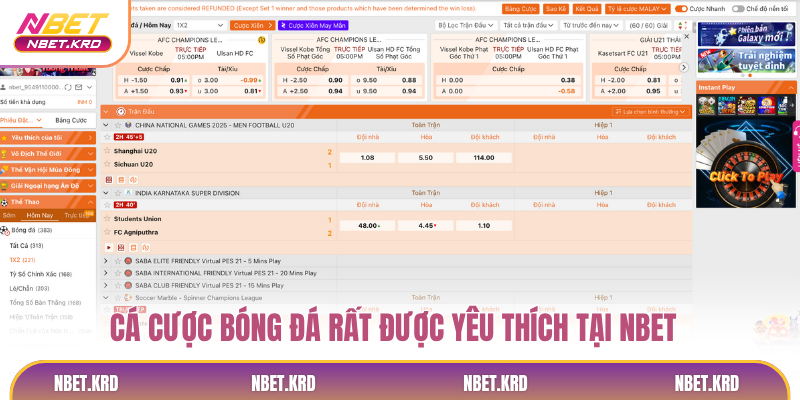Click Cược Xiên parlay button
800x400 pixels.
click(x=252, y=25)
